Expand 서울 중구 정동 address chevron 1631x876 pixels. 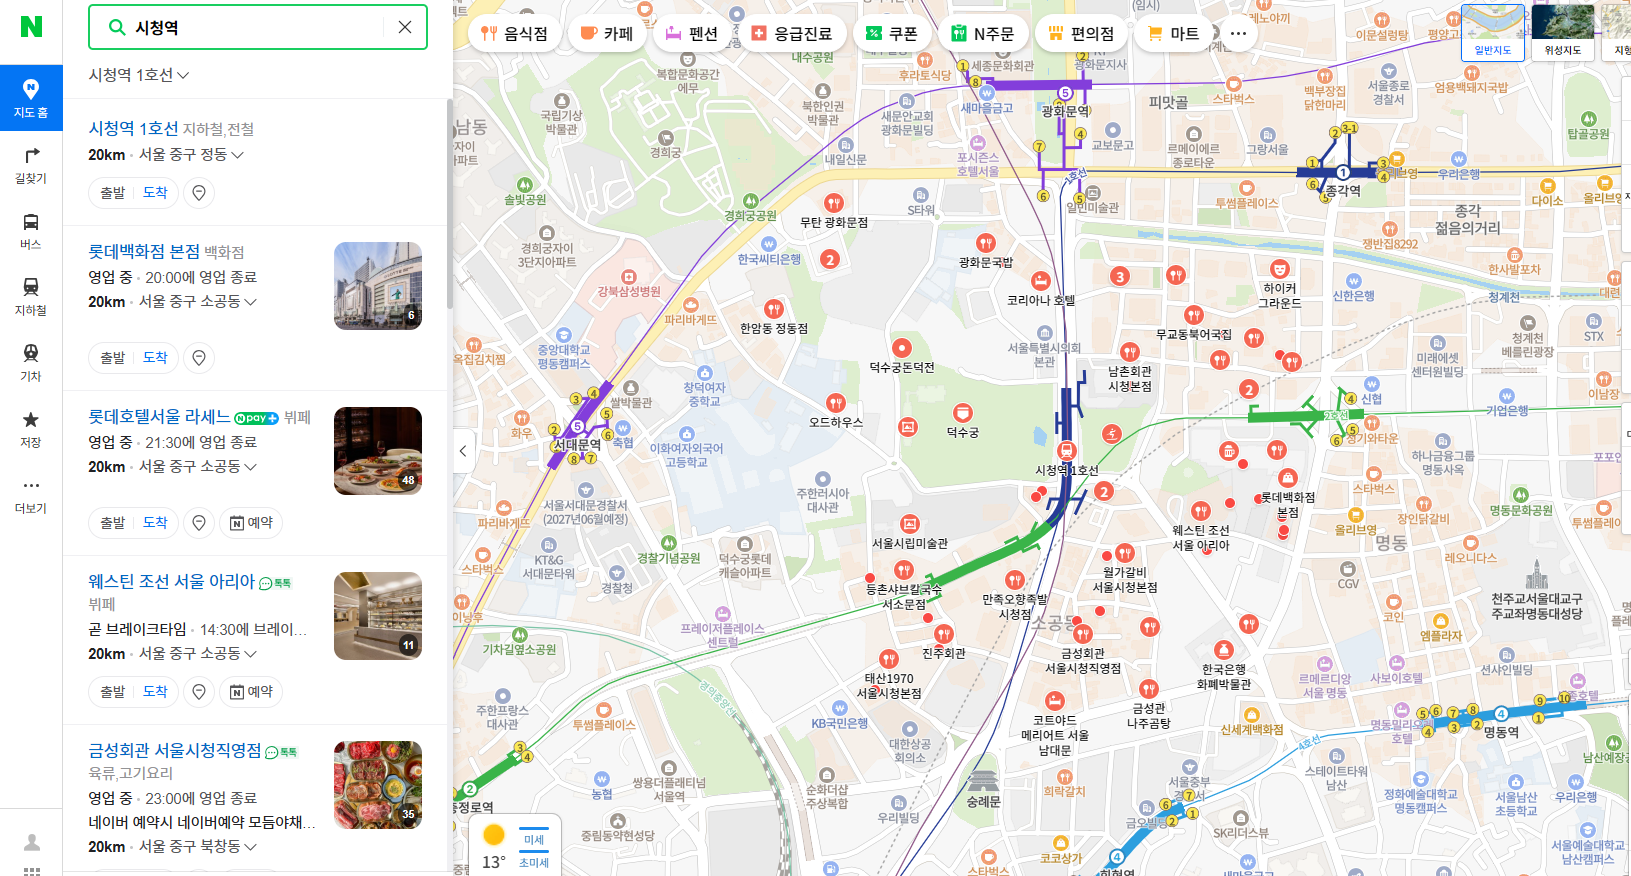[x=237, y=155]
